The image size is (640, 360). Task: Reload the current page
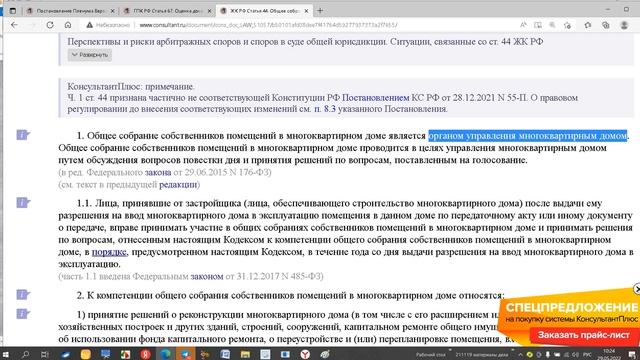50,25
